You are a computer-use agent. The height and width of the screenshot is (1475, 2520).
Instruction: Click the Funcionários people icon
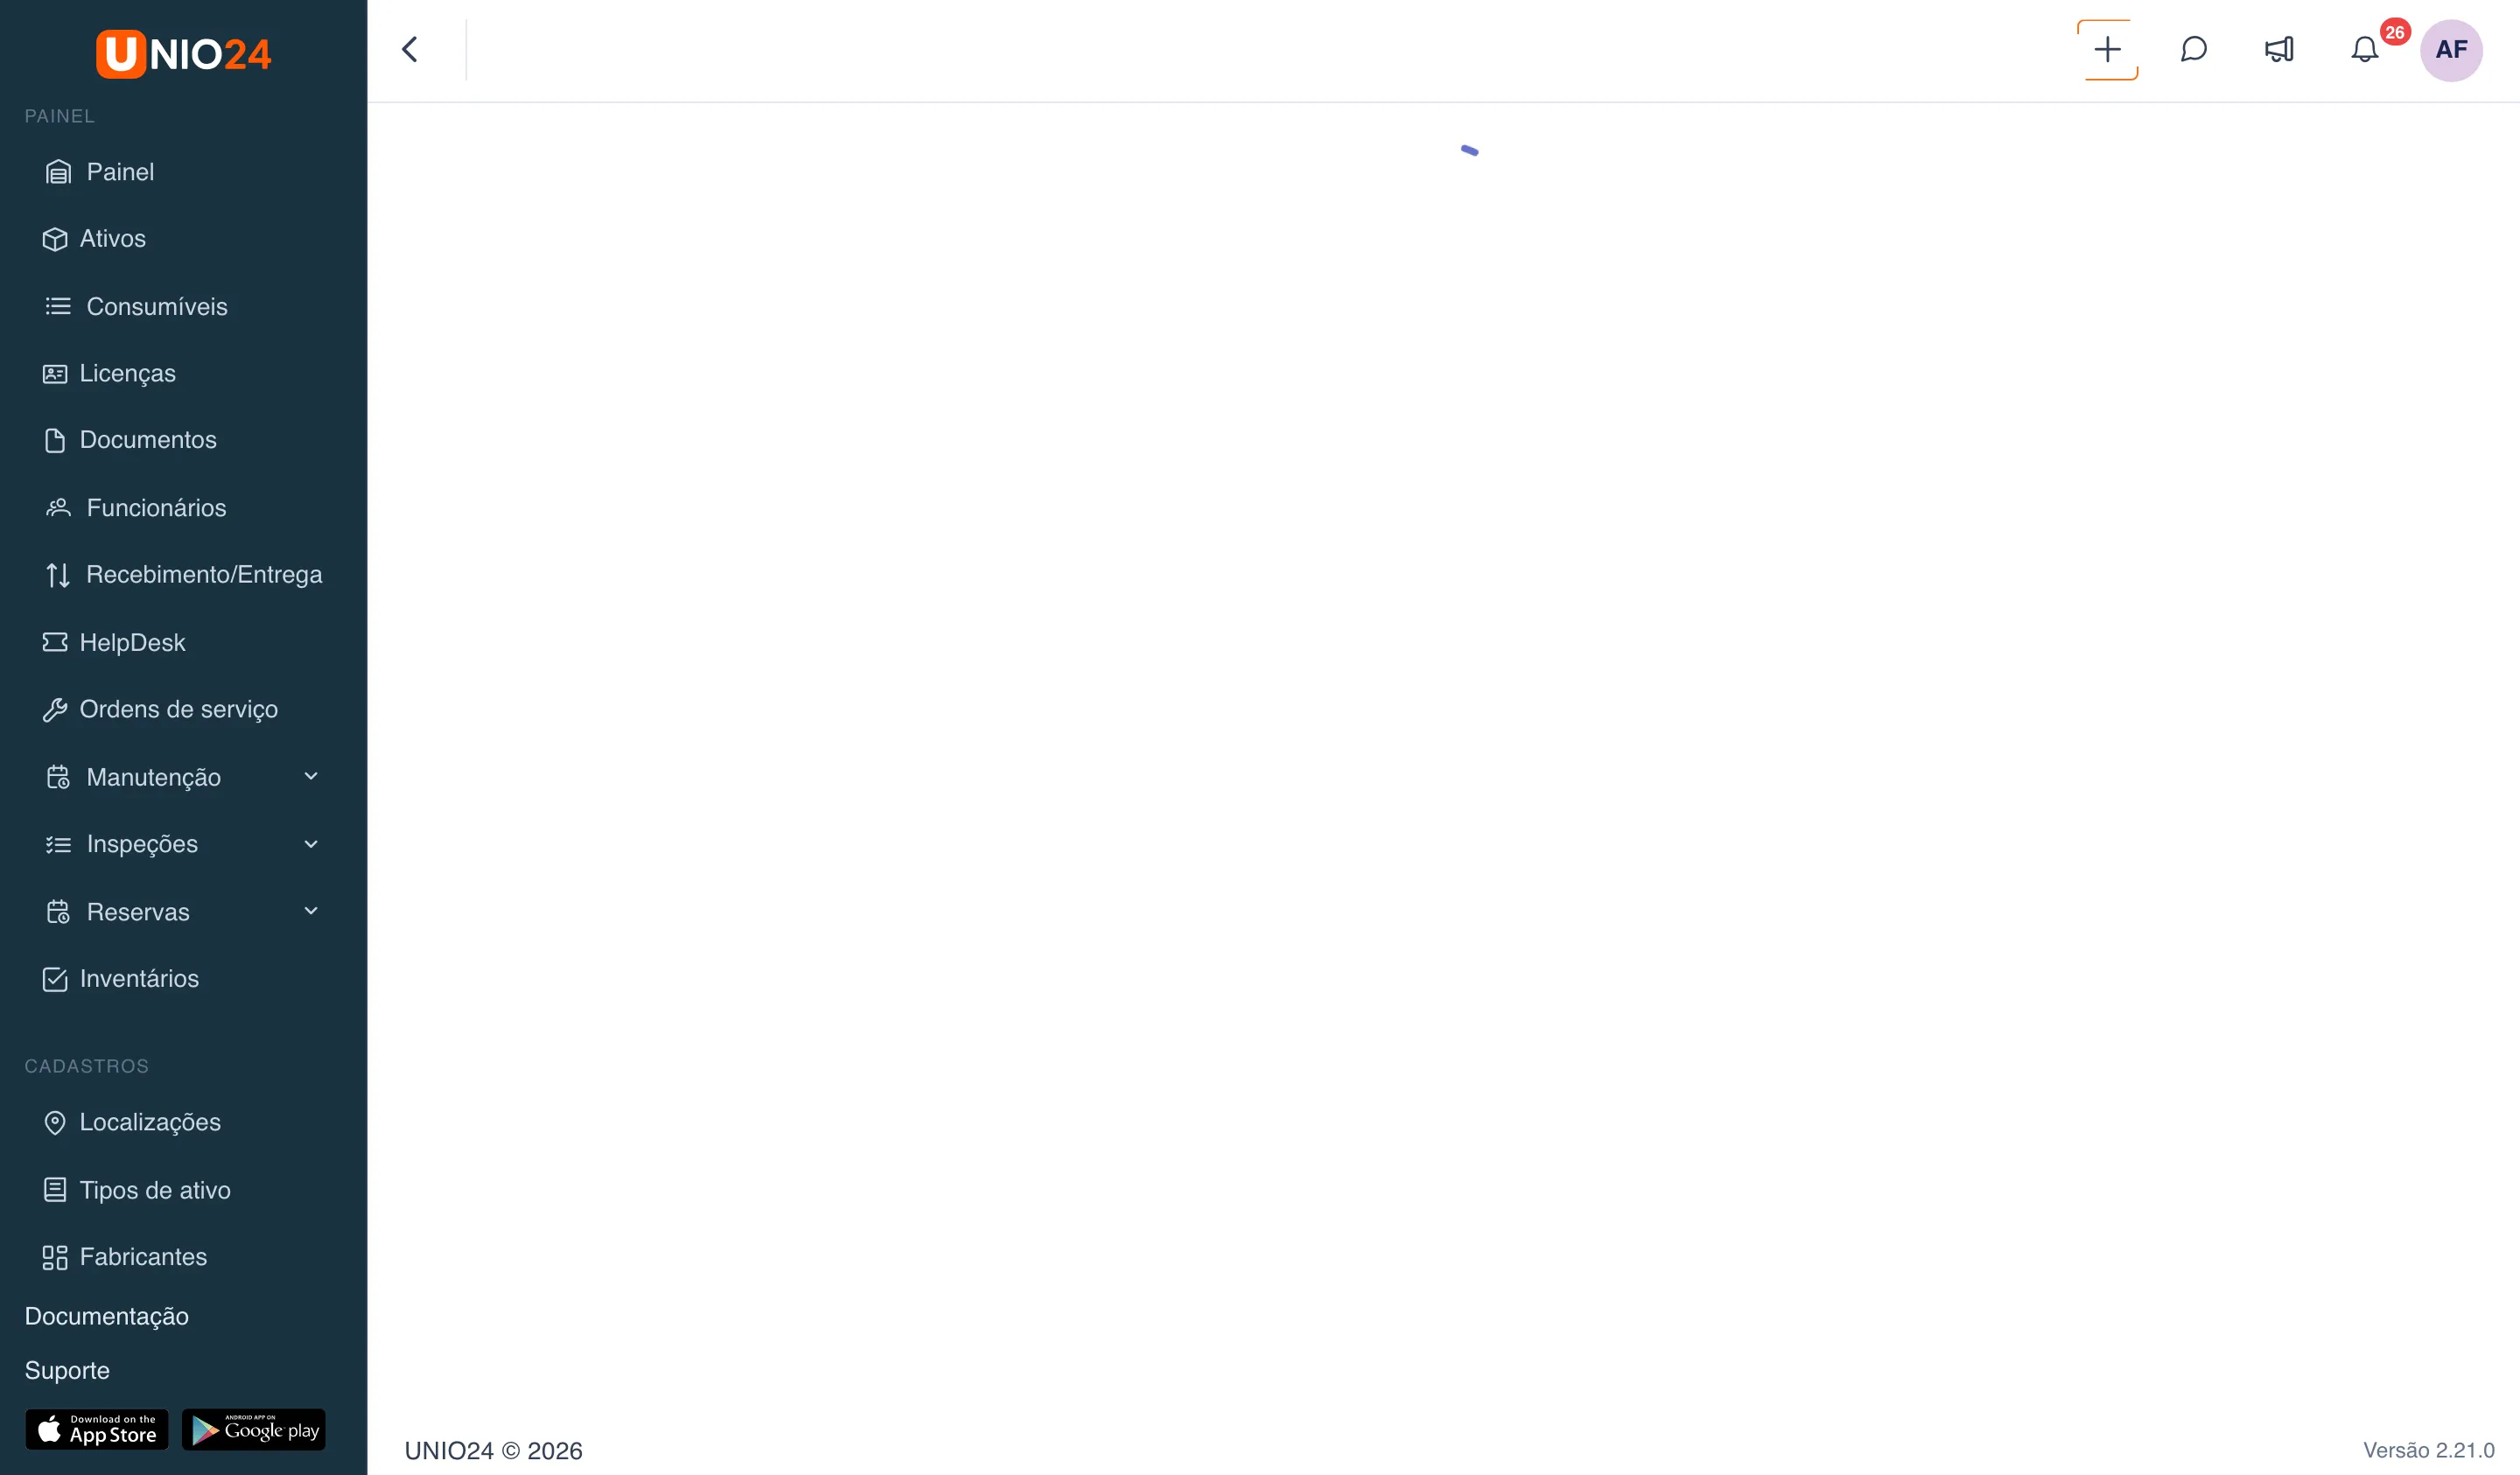[58, 507]
